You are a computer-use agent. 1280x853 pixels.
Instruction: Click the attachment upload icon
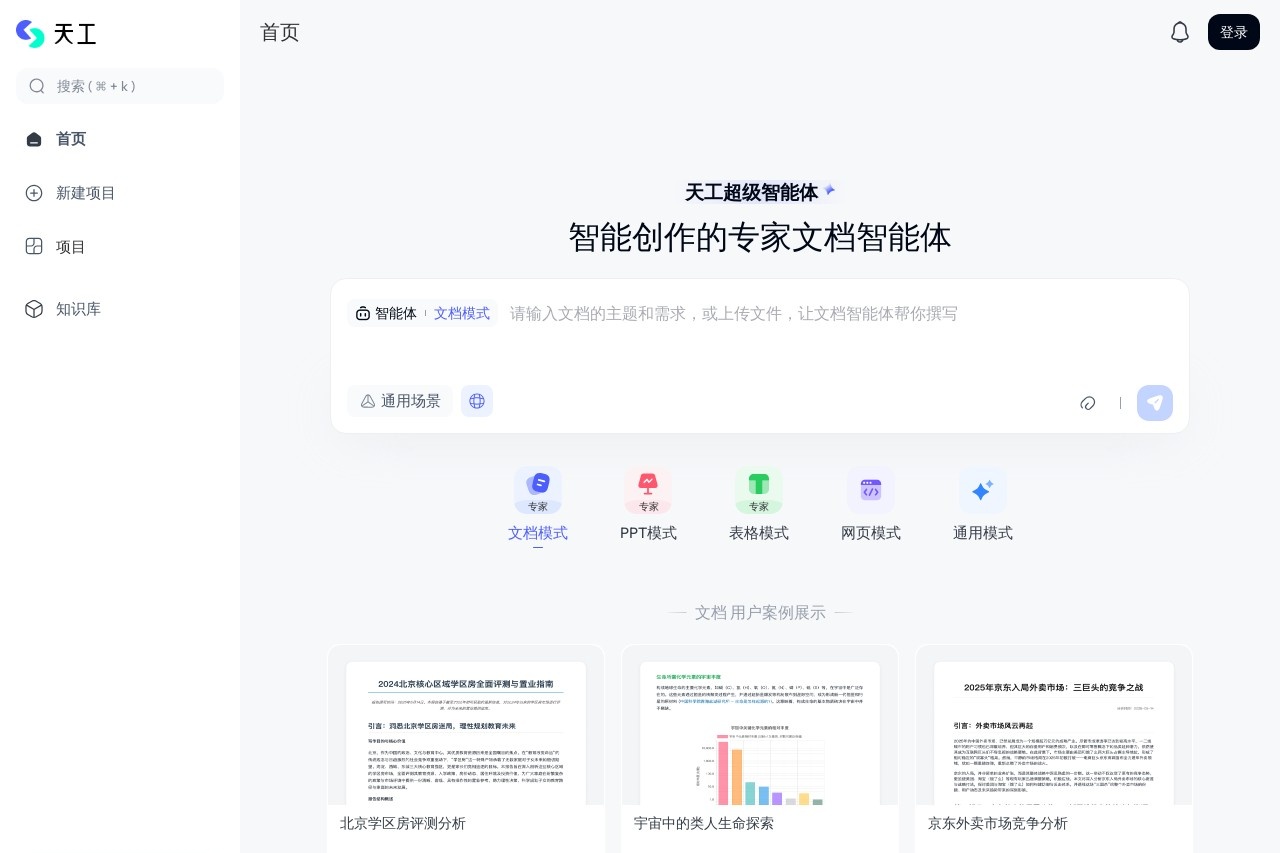tap(1088, 403)
